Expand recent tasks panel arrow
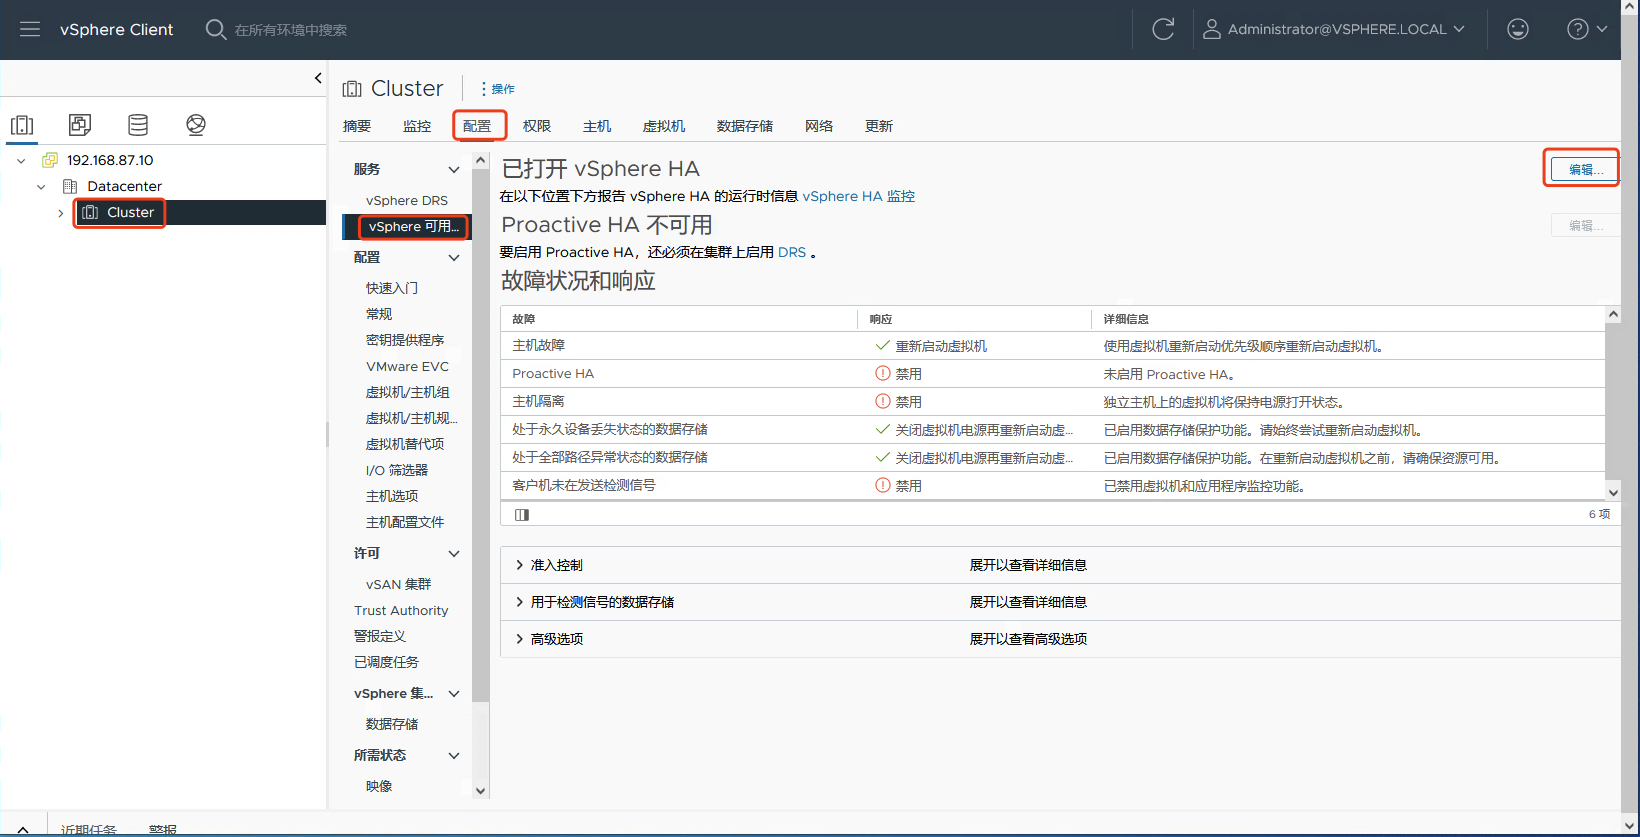This screenshot has height=837, width=1640. point(23,829)
